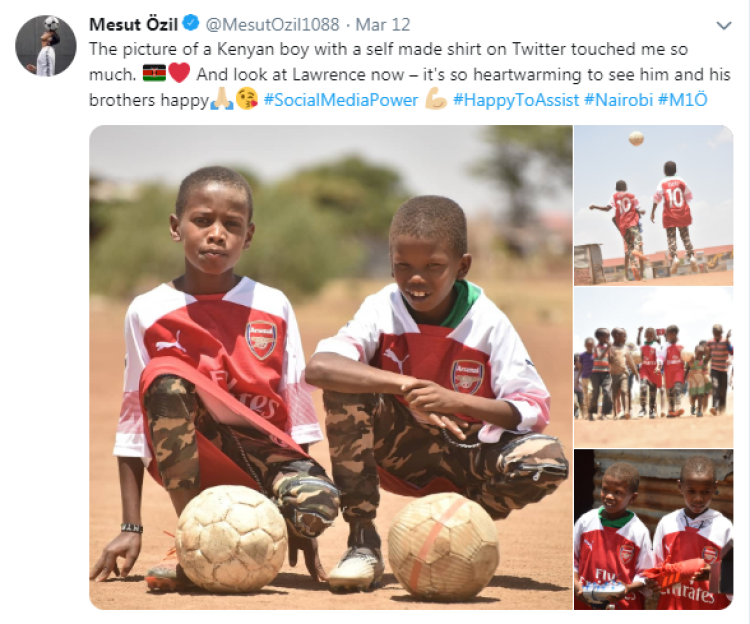Viewport: 750px width, 624px height.
Task: Enlarge photo of two boys with footballs
Action: (331, 367)
